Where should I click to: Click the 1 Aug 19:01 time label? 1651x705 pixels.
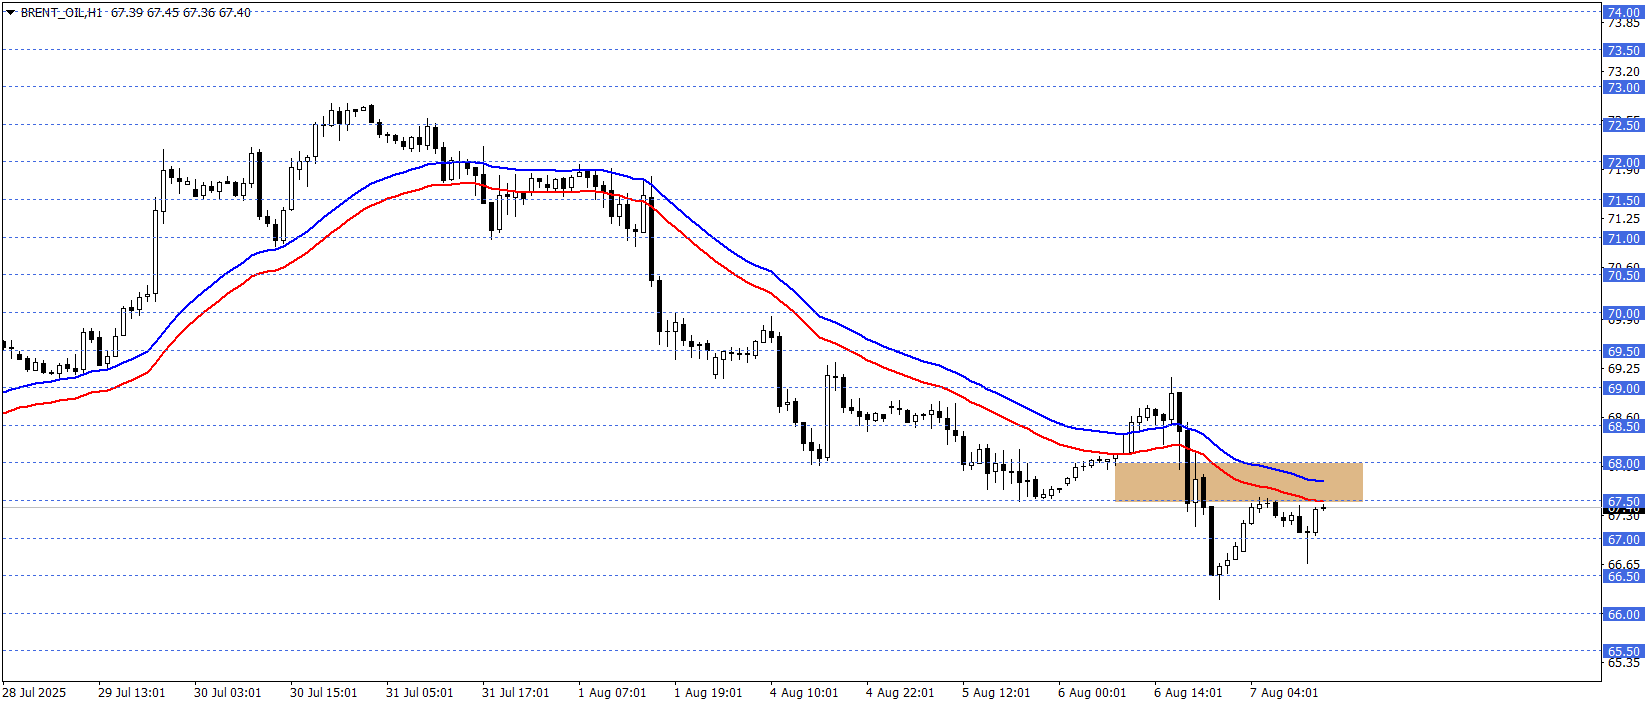pos(708,692)
